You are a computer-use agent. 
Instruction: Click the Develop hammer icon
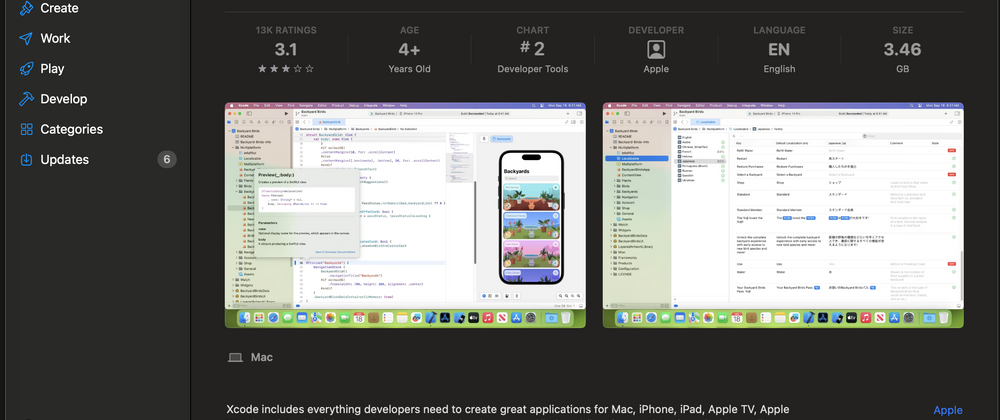26,99
